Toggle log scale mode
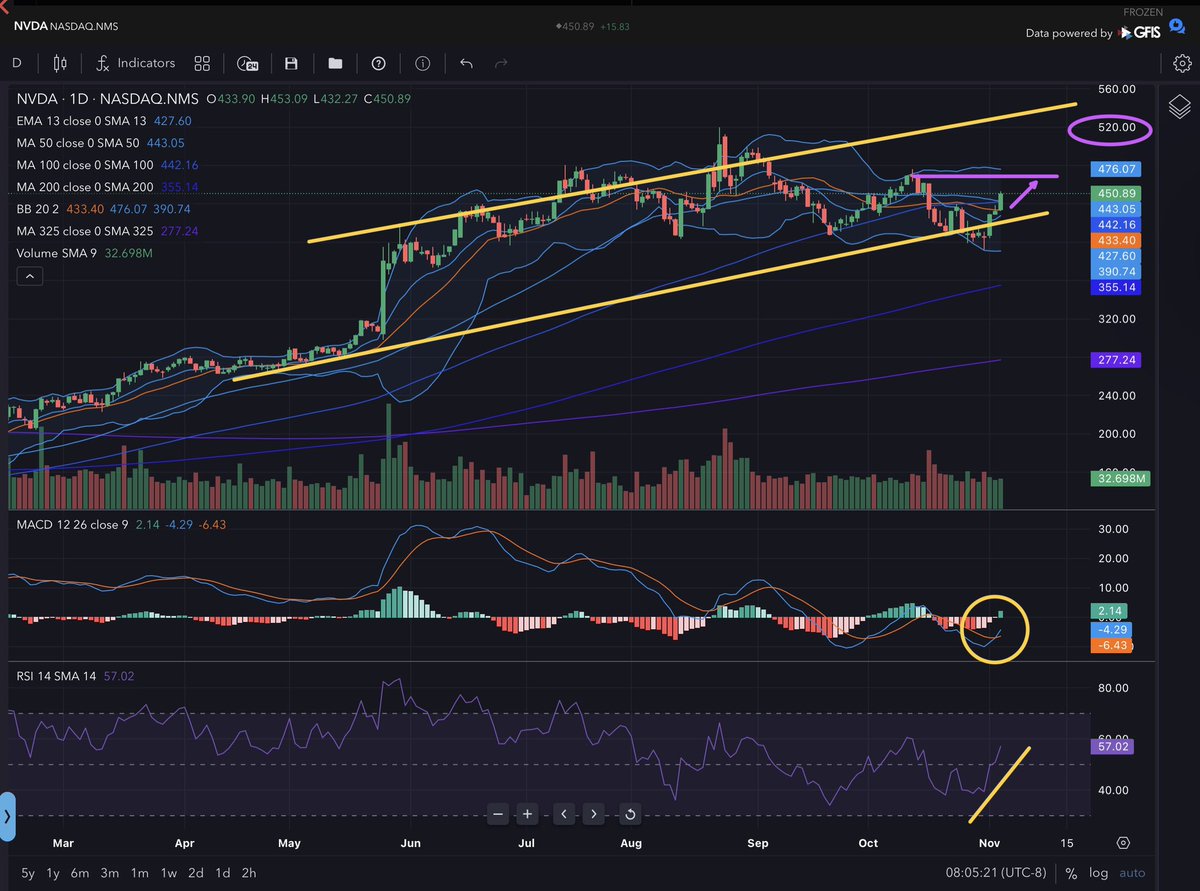This screenshot has width=1200, height=891. click(1098, 872)
